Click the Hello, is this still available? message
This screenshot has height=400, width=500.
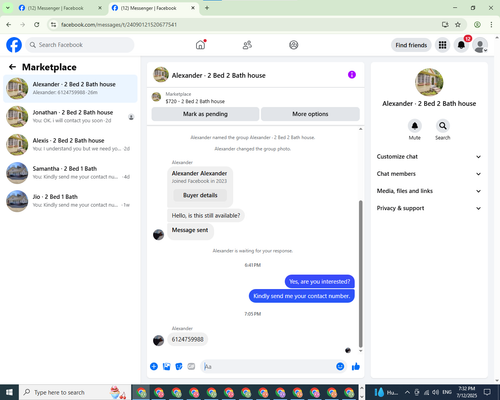click(x=206, y=216)
